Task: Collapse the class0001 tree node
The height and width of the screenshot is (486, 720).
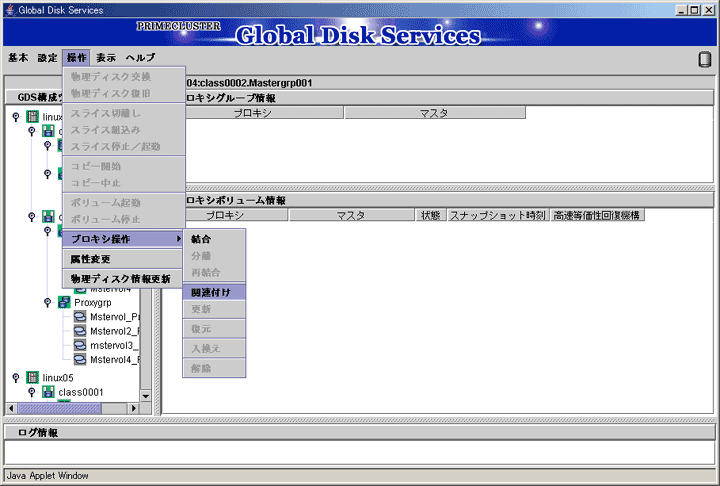Action: click(x=31, y=392)
